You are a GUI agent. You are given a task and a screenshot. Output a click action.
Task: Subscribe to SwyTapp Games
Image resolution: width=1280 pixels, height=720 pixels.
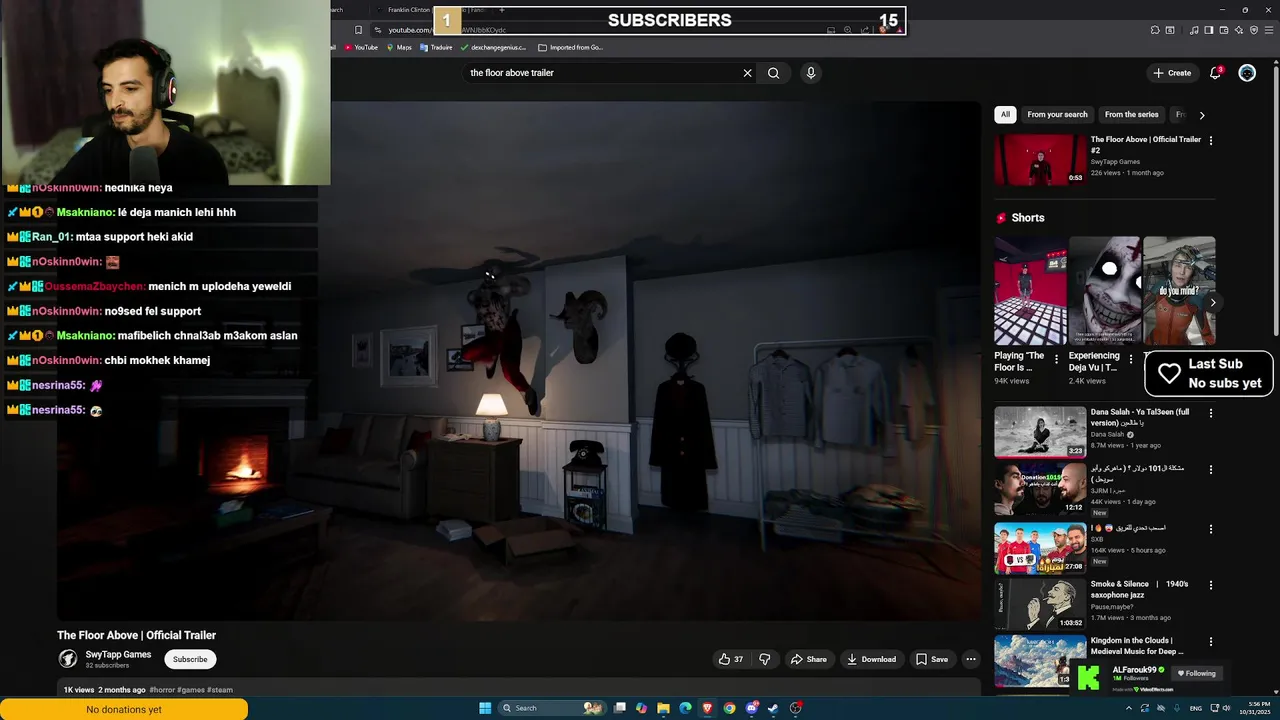[190, 659]
